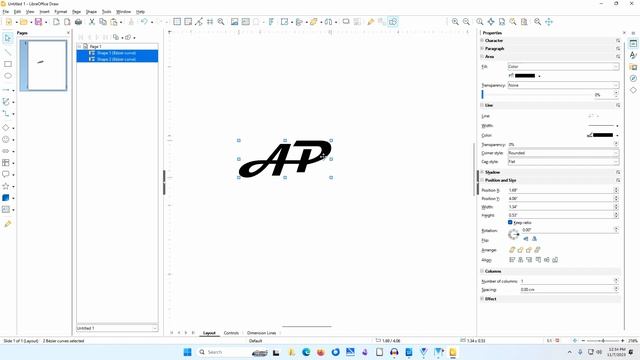This screenshot has height=360, width=640.
Task: Pick the Rectangle tool
Action: (8, 64)
